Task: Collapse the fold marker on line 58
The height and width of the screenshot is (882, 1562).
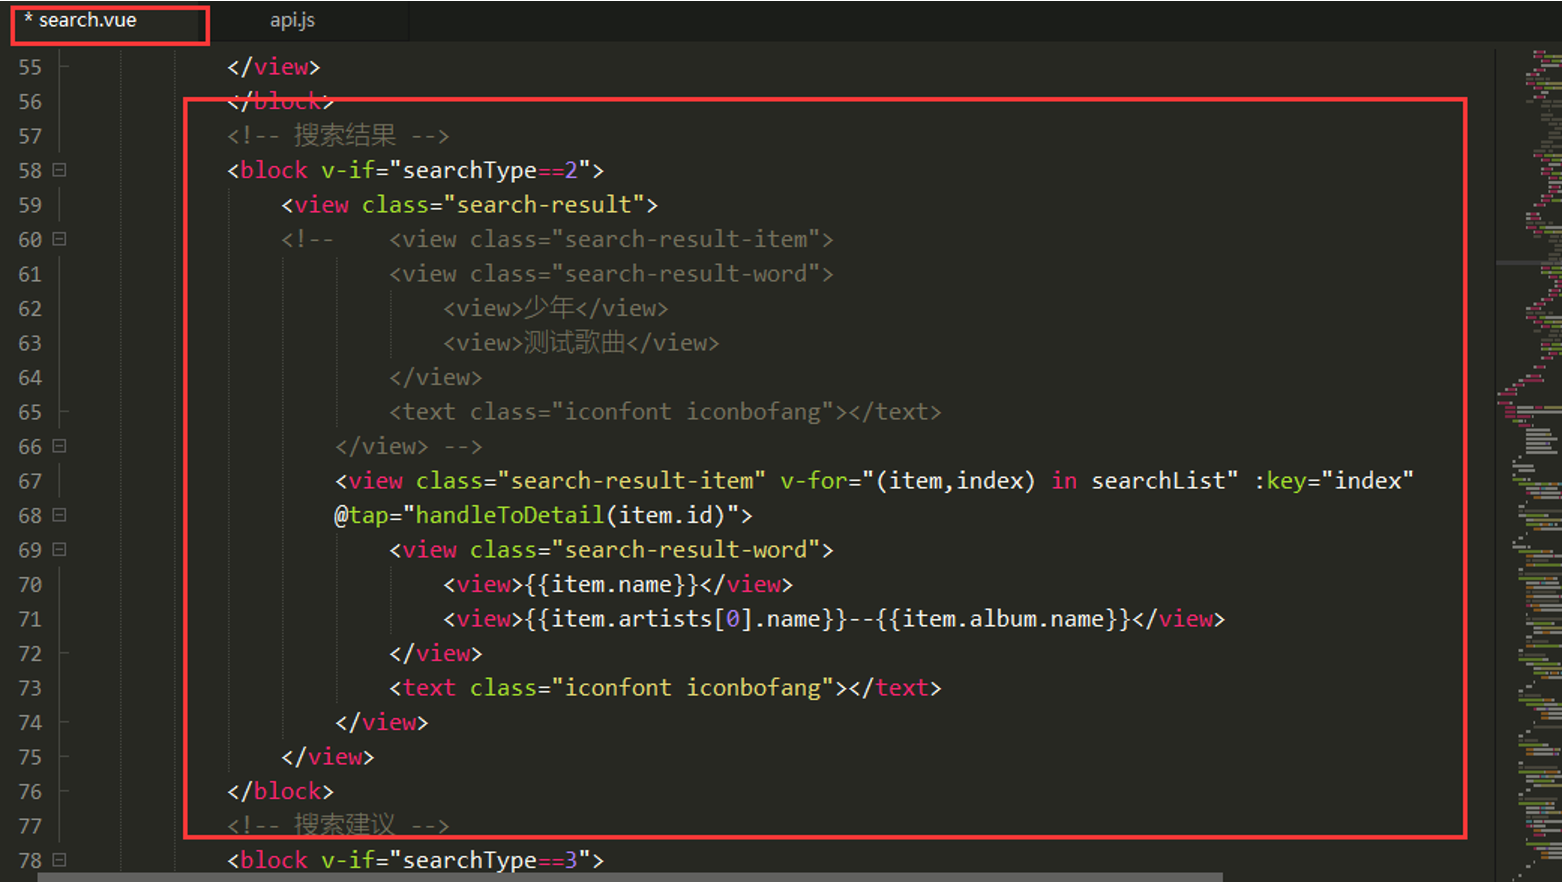Action: click(59, 170)
